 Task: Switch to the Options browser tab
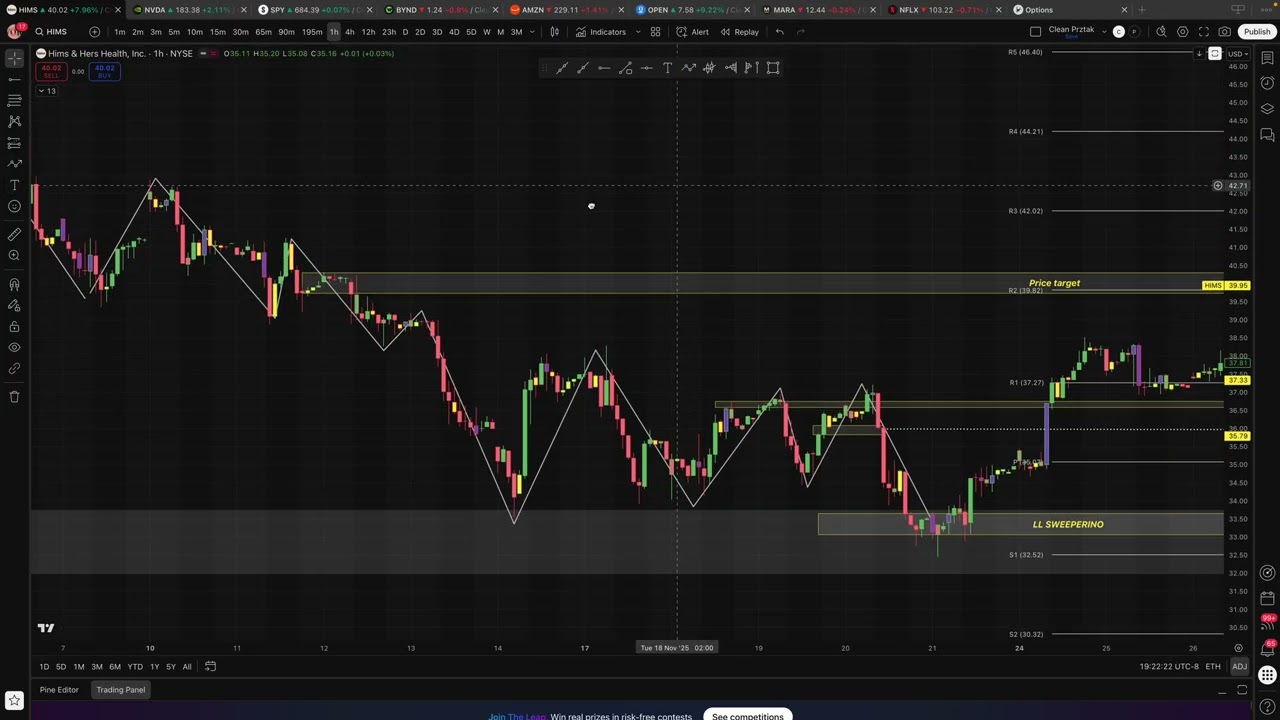[x=1070, y=10]
